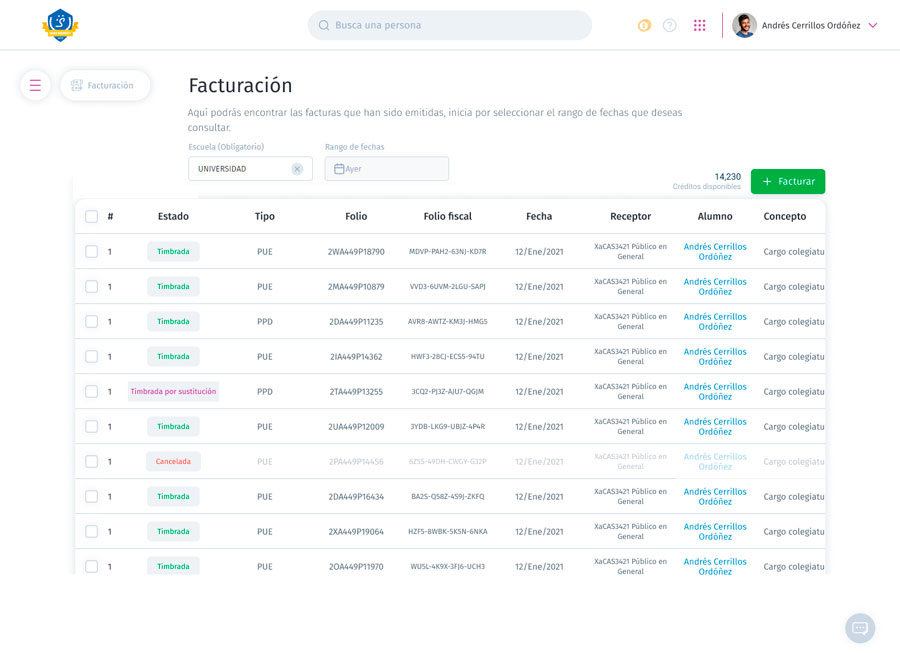
Task: Open the apps grid icon
Action: pos(699,25)
